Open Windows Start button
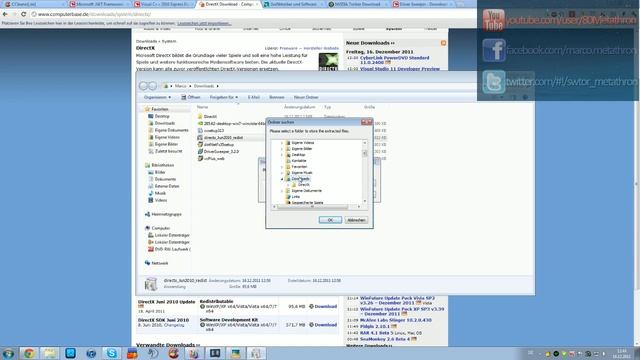This screenshot has width=640, height=360. [x=8, y=353]
